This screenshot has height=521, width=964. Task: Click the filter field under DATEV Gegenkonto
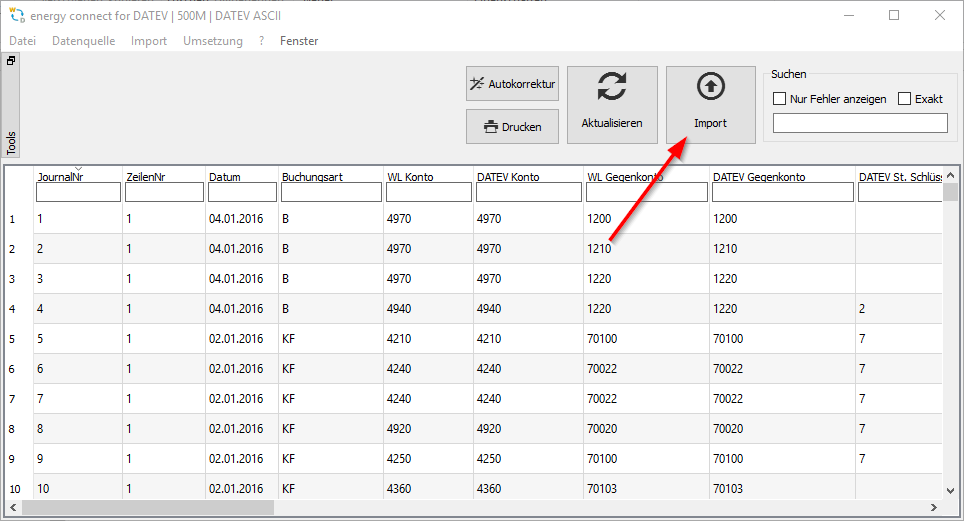tap(783, 193)
